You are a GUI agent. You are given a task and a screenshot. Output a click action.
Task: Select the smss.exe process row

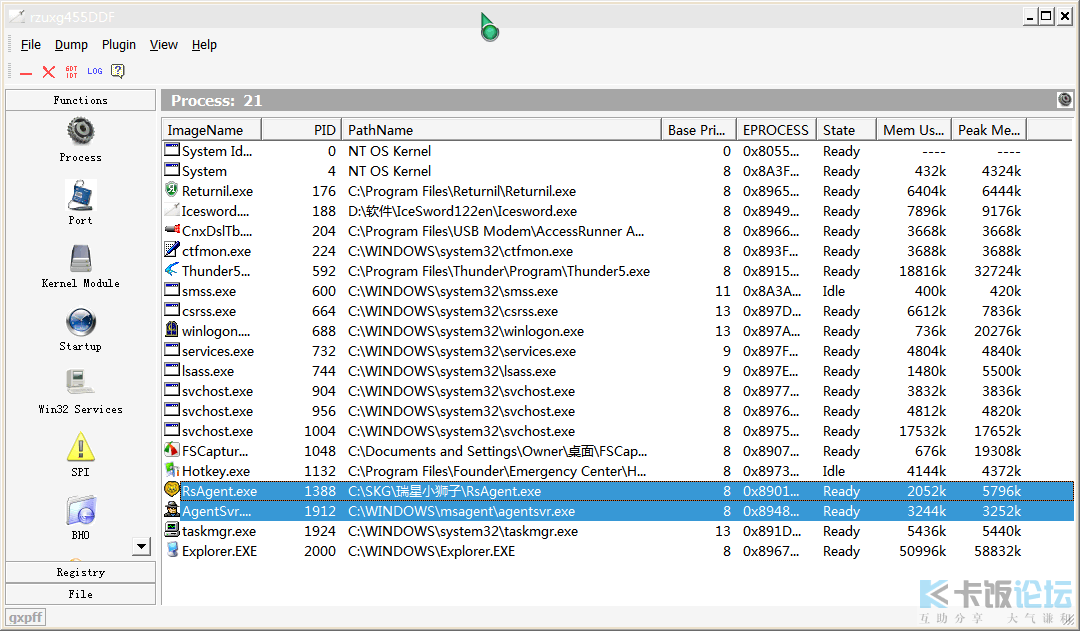pyautogui.click(x=618, y=291)
